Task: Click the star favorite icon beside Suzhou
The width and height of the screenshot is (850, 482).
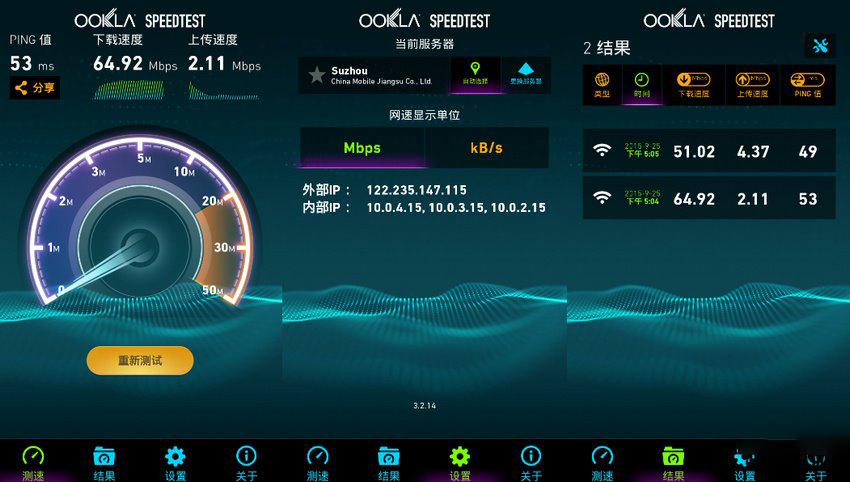Action: click(317, 74)
